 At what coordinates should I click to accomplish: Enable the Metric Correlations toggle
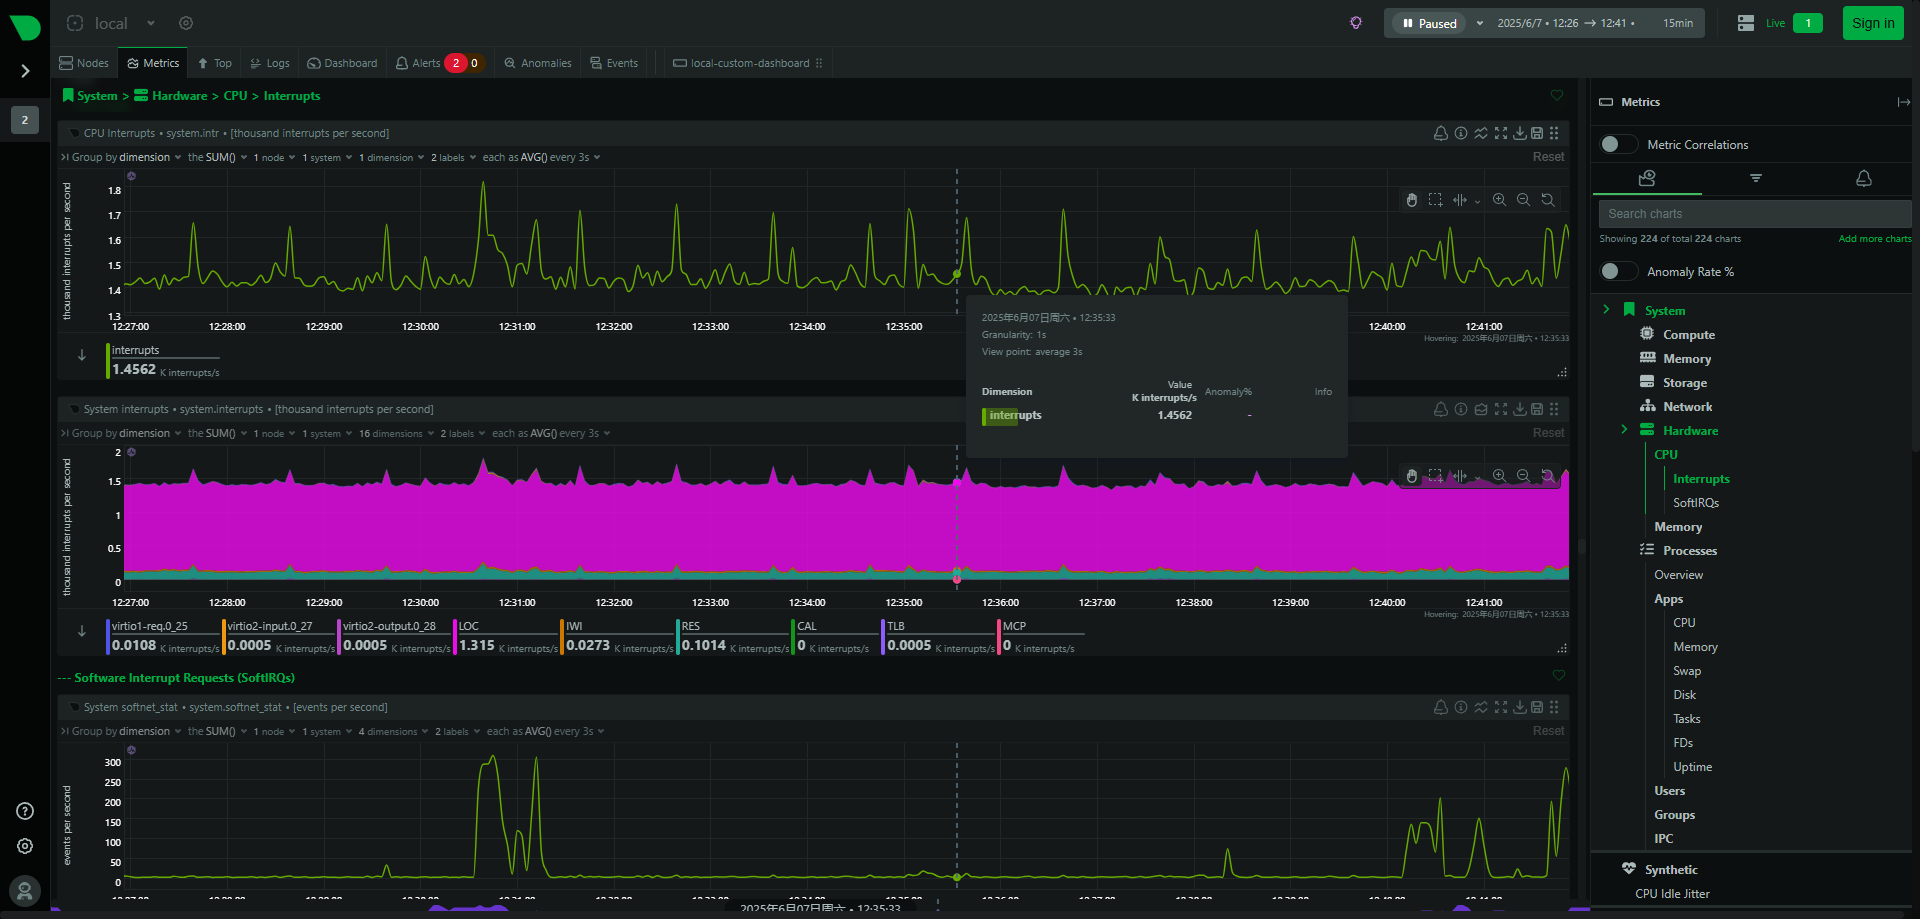pyautogui.click(x=1617, y=145)
